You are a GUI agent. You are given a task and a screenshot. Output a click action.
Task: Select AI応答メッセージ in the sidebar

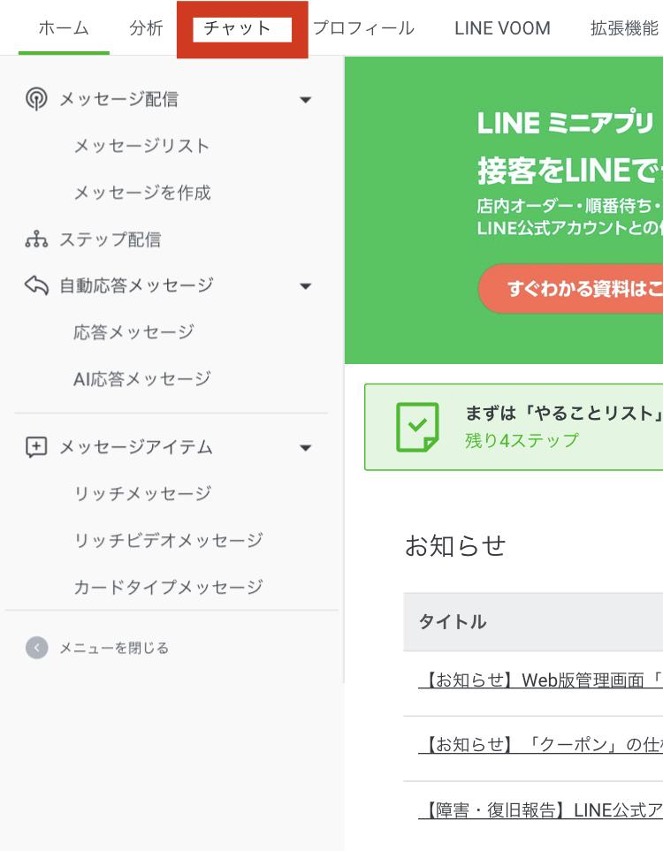click(142, 379)
